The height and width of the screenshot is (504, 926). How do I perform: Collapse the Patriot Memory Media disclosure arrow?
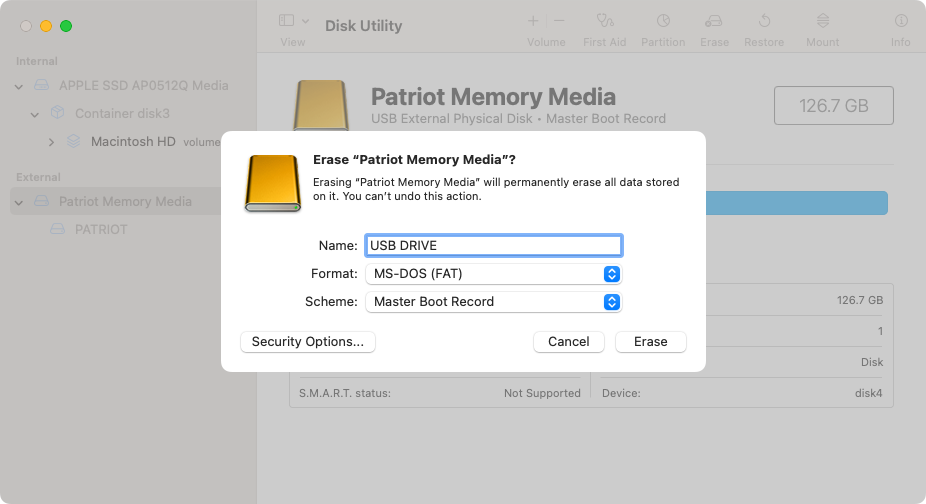tap(19, 202)
